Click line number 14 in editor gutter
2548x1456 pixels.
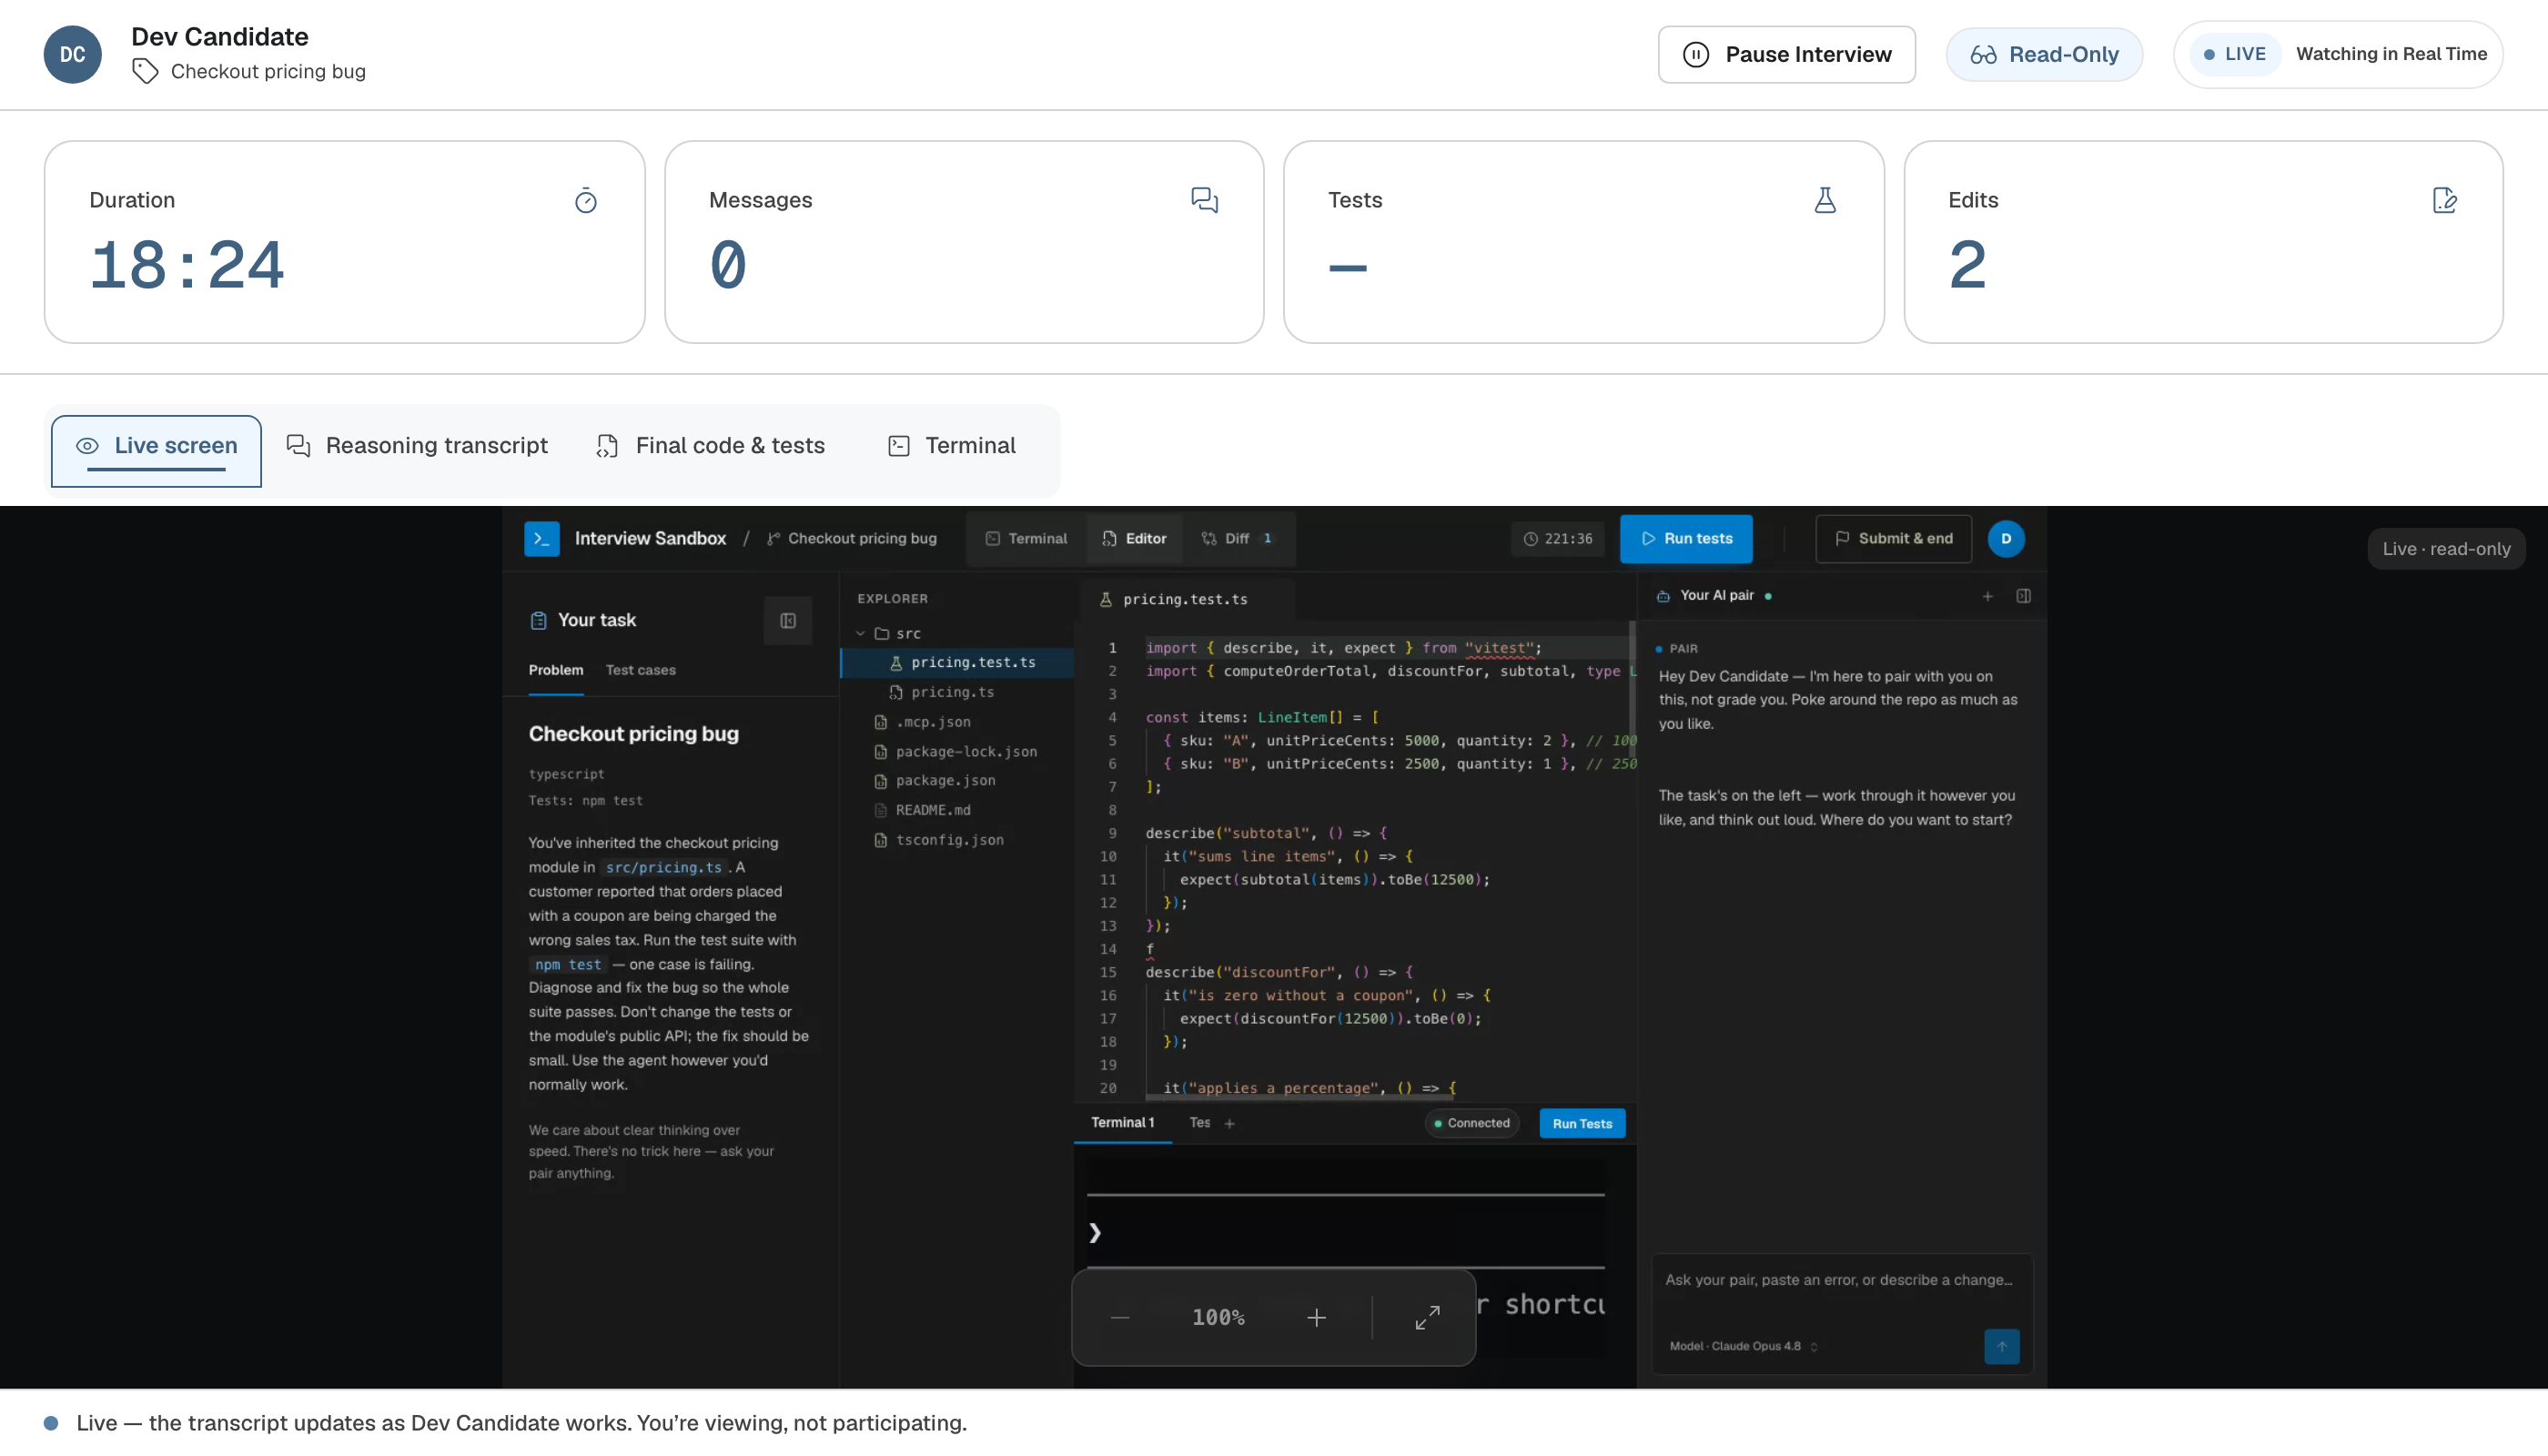(1108, 949)
